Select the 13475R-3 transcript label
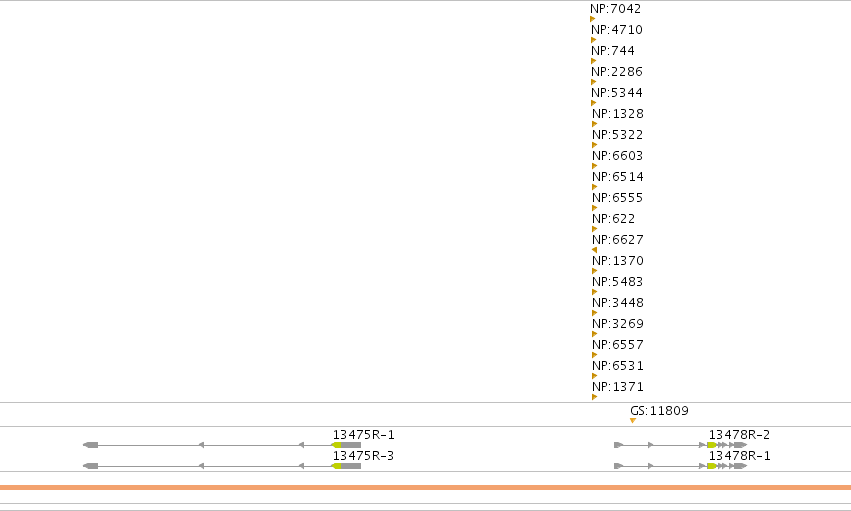The image size is (851, 511). point(364,456)
